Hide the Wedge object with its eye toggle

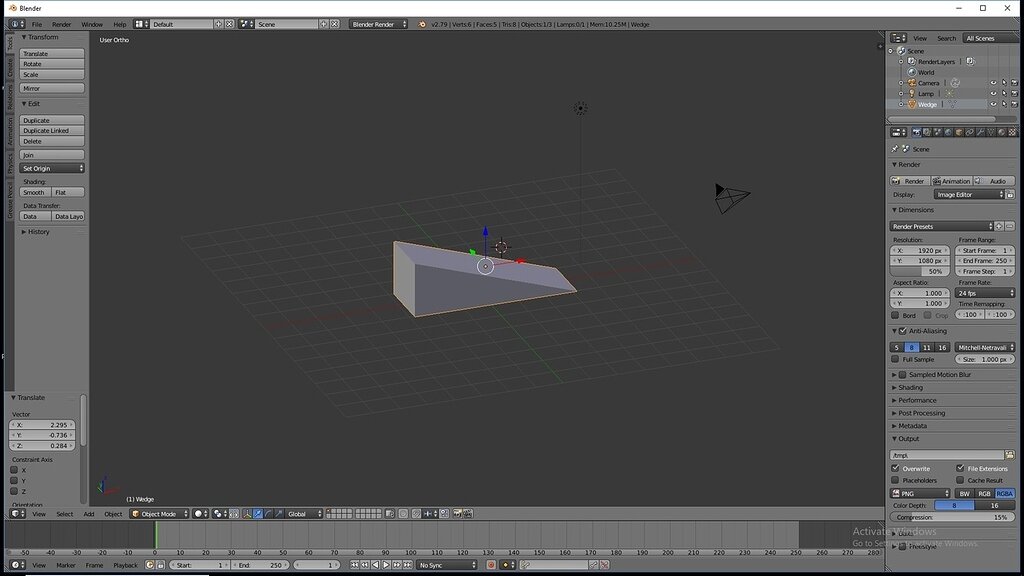pos(993,105)
